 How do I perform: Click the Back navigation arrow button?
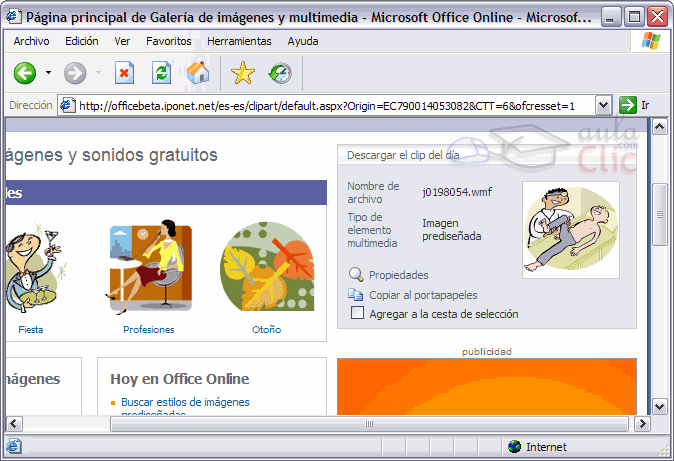click(25, 73)
